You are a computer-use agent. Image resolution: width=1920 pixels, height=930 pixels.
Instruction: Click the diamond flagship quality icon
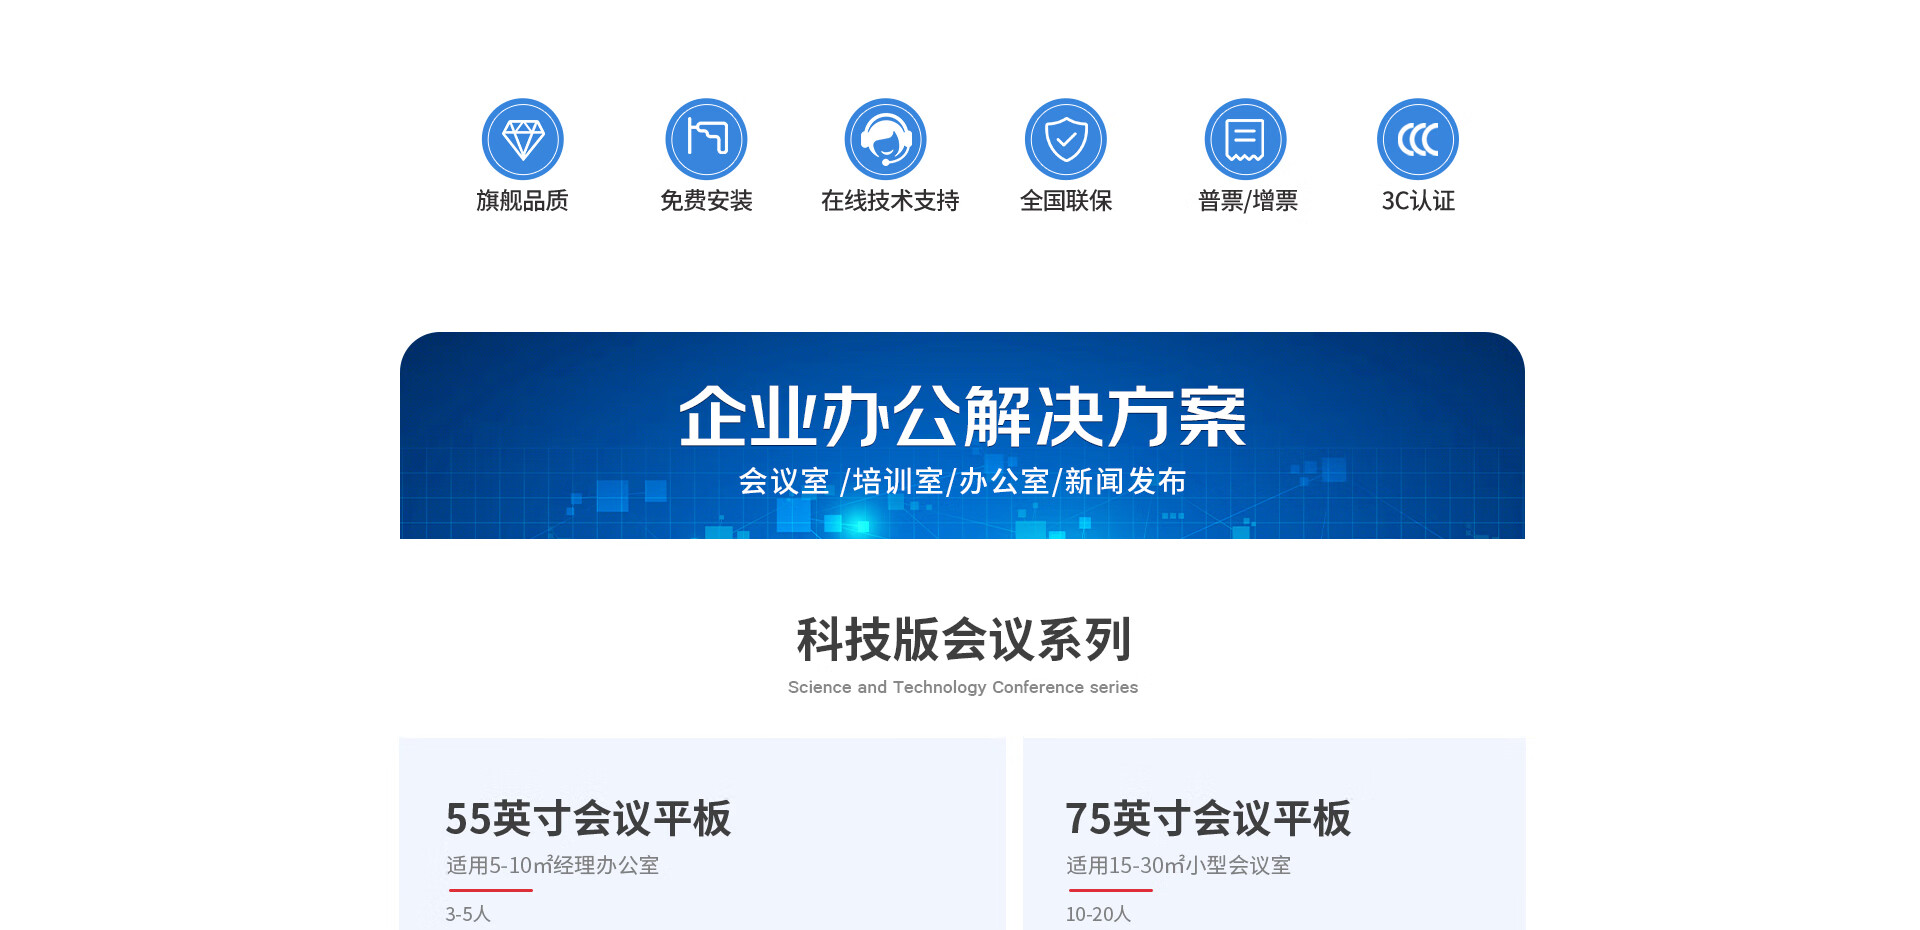click(522, 139)
